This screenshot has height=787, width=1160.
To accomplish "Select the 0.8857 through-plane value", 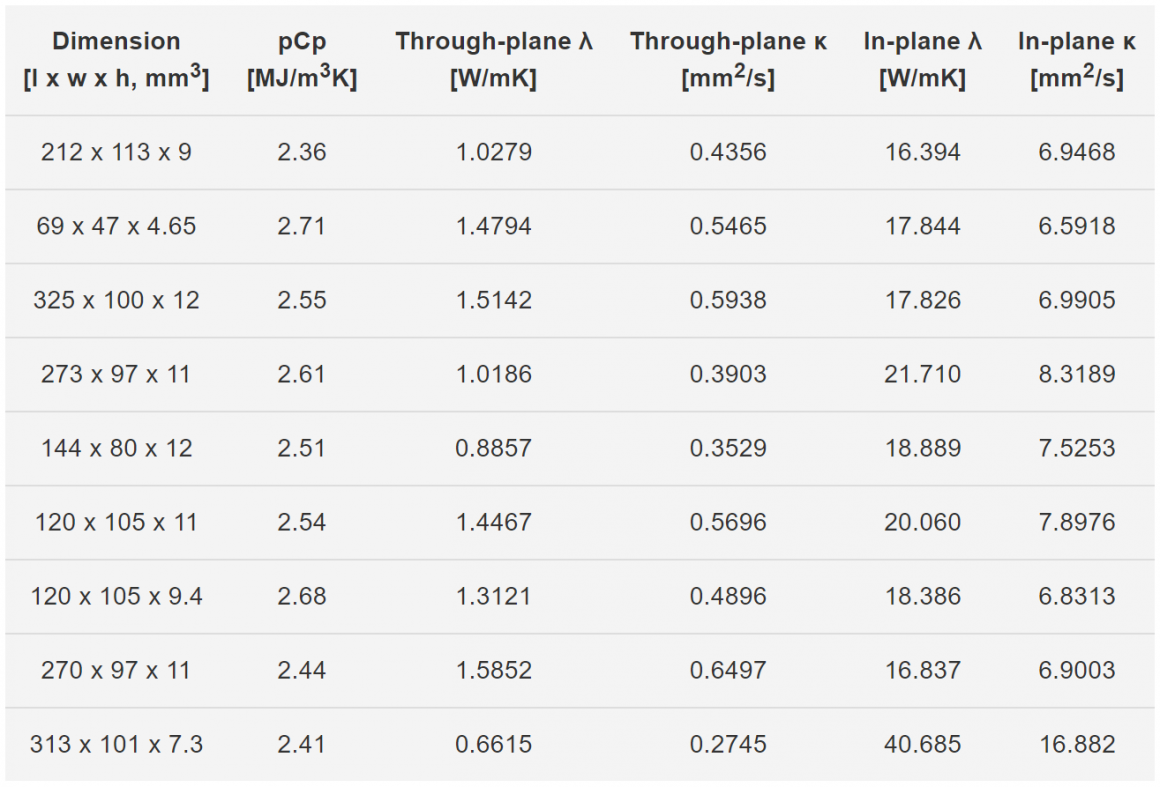I will [x=493, y=448].
